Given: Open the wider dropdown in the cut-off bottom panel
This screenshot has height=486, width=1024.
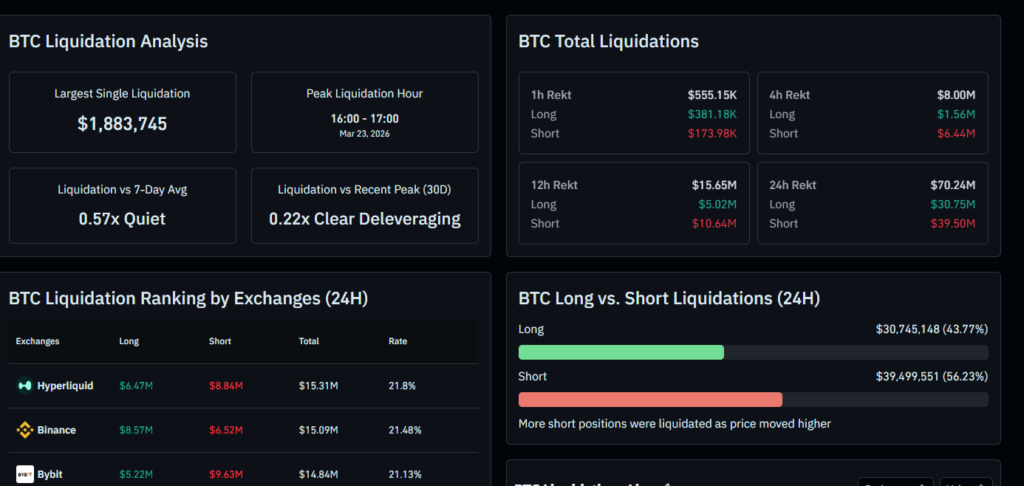Looking at the screenshot, I should [896, 482].
